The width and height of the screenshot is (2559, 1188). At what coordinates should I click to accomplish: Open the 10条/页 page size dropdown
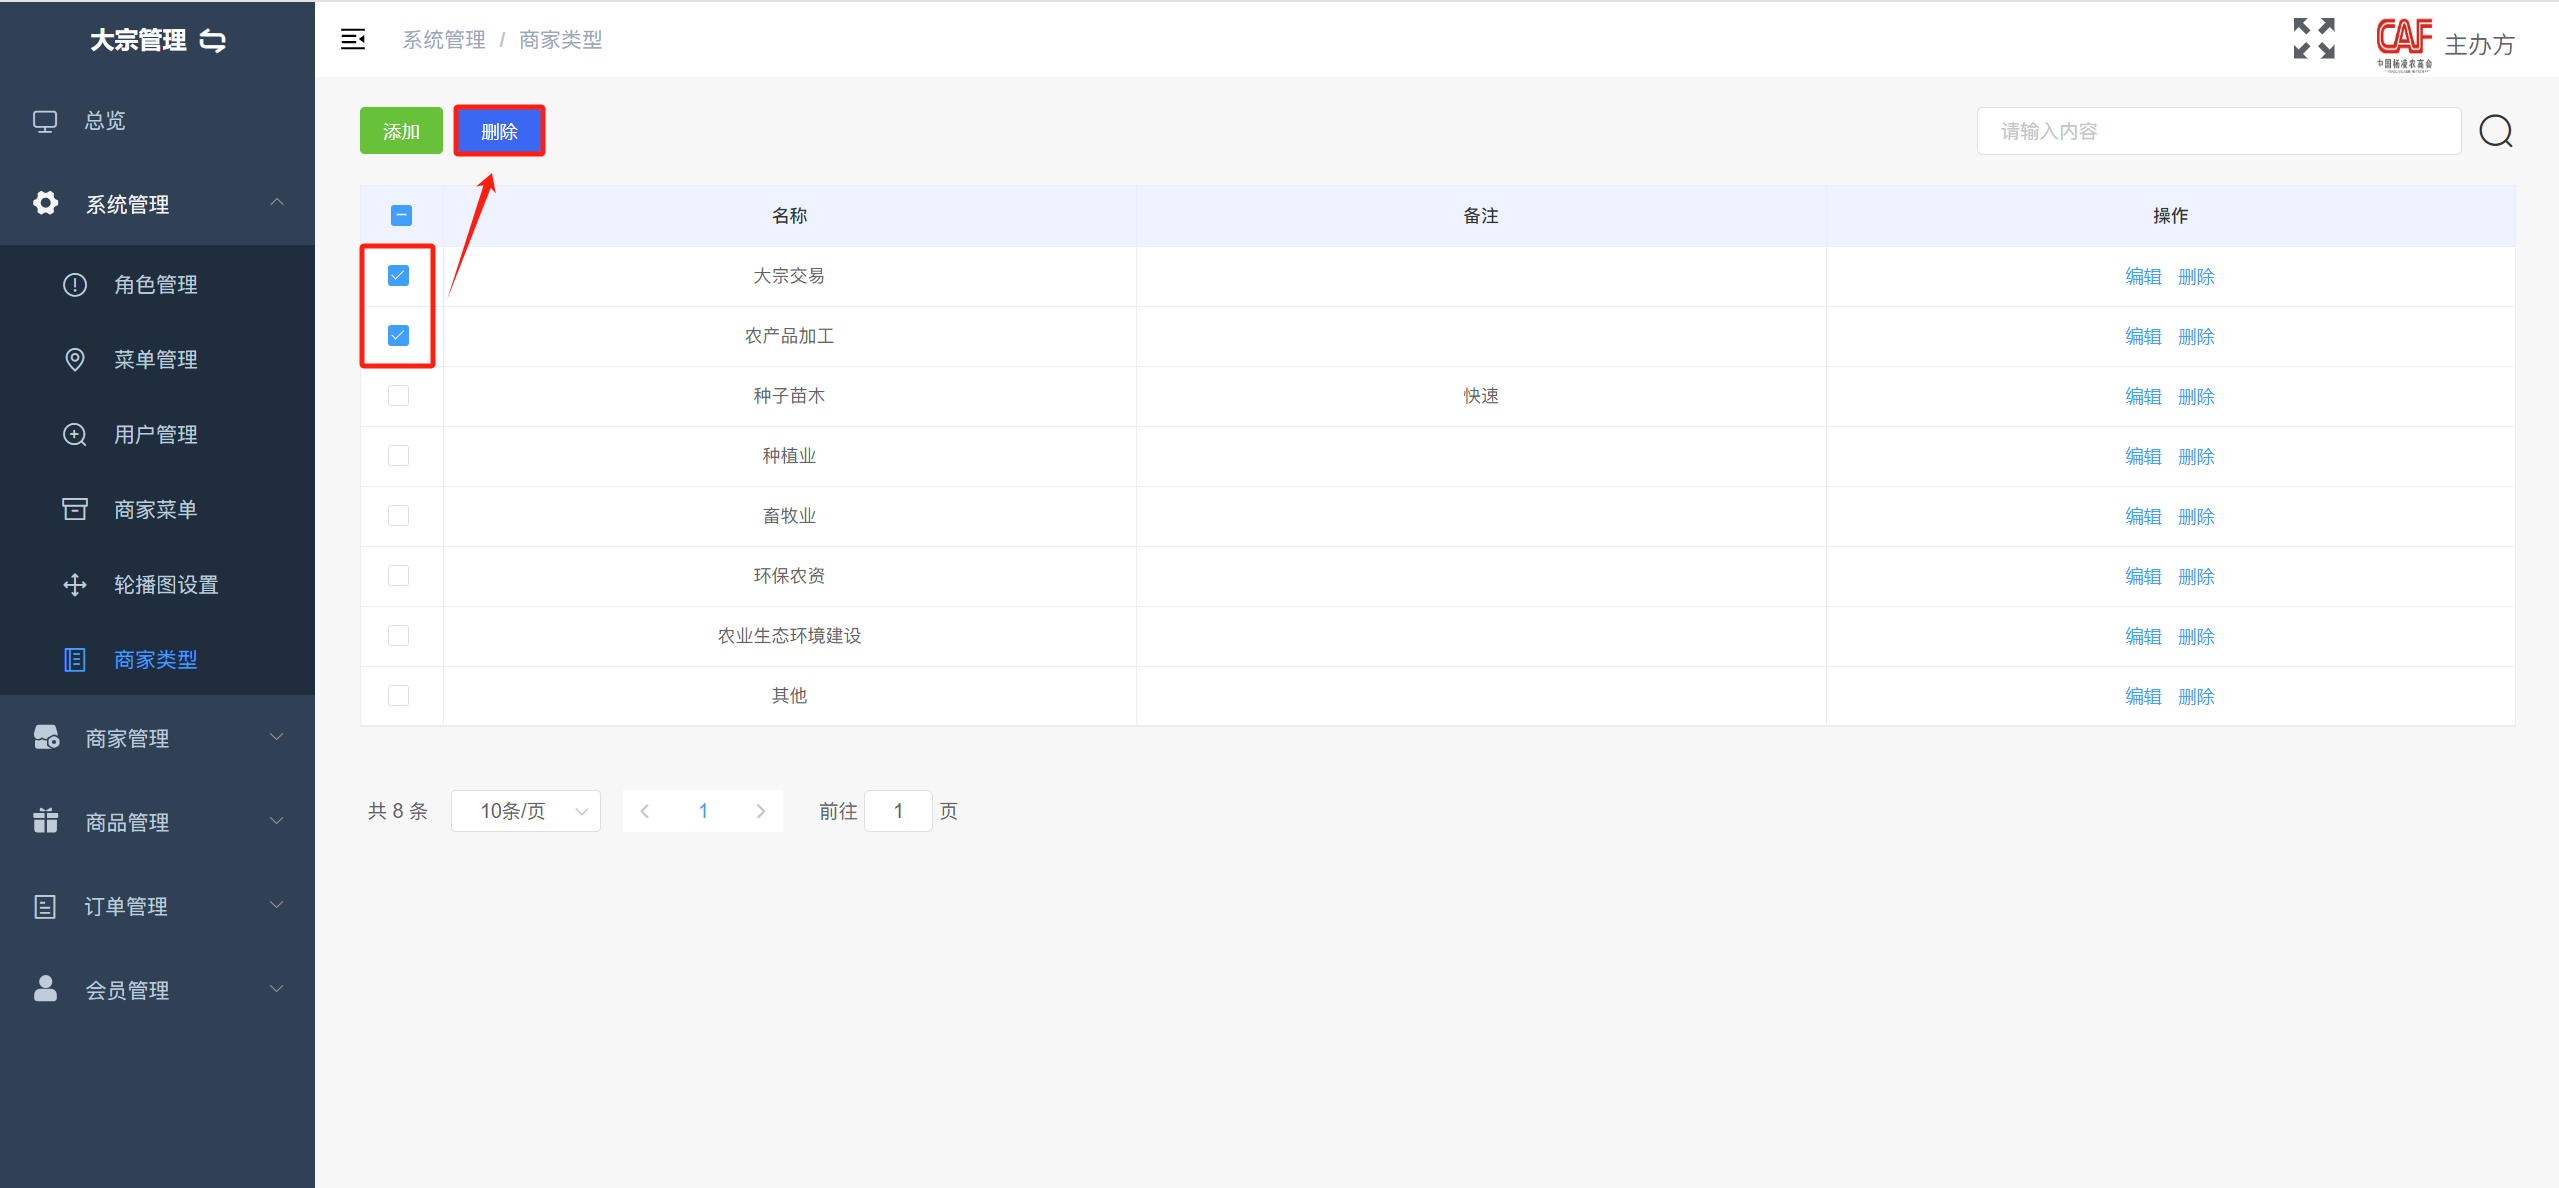click(526, 811)
